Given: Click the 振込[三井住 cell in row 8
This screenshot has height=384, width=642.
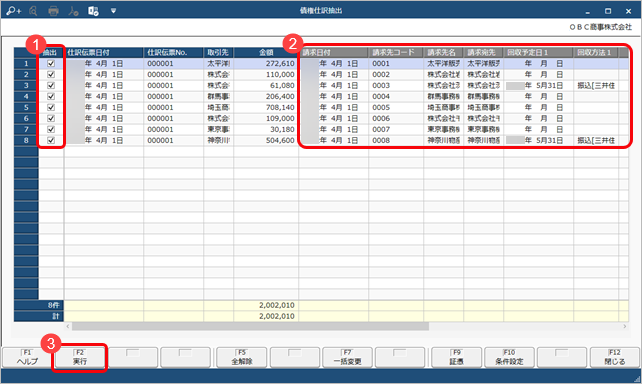Looking at the screenshot, I should coord(596,140).
